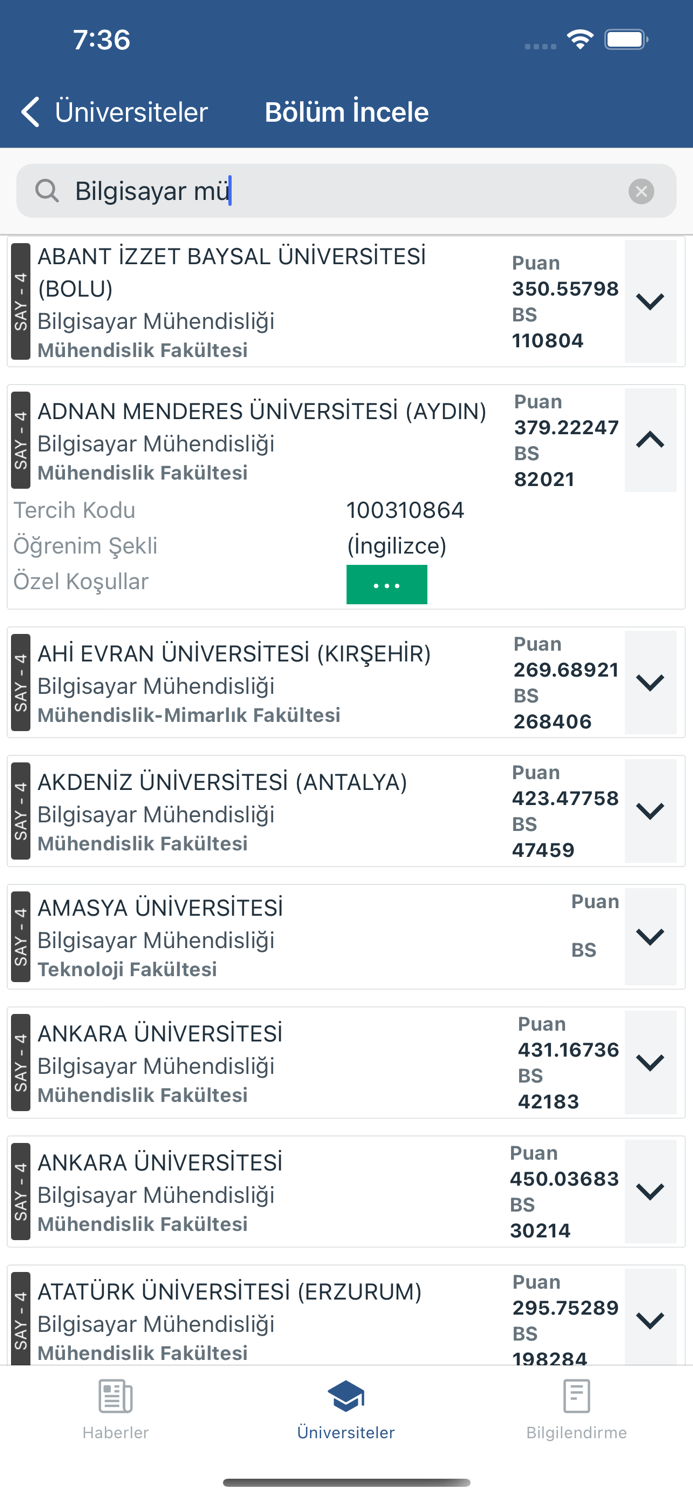Open Özel Koşullar green button

(387, 585)
